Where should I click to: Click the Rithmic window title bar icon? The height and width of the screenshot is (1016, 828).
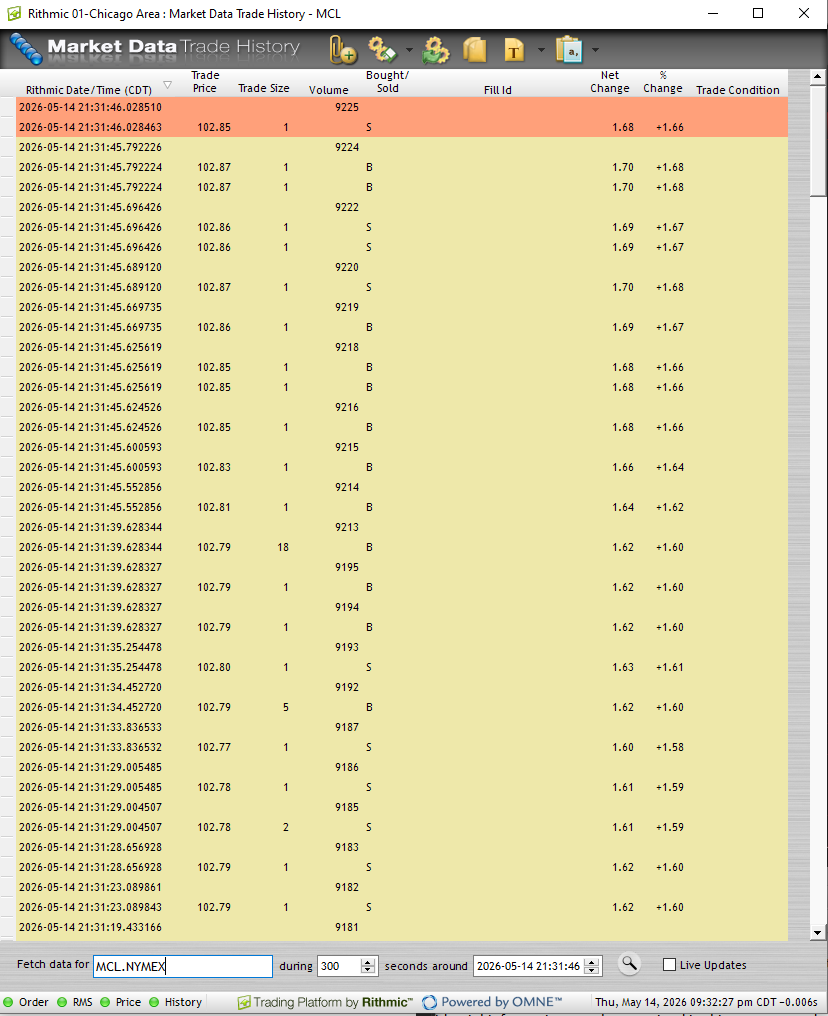[x=14, y=14]
